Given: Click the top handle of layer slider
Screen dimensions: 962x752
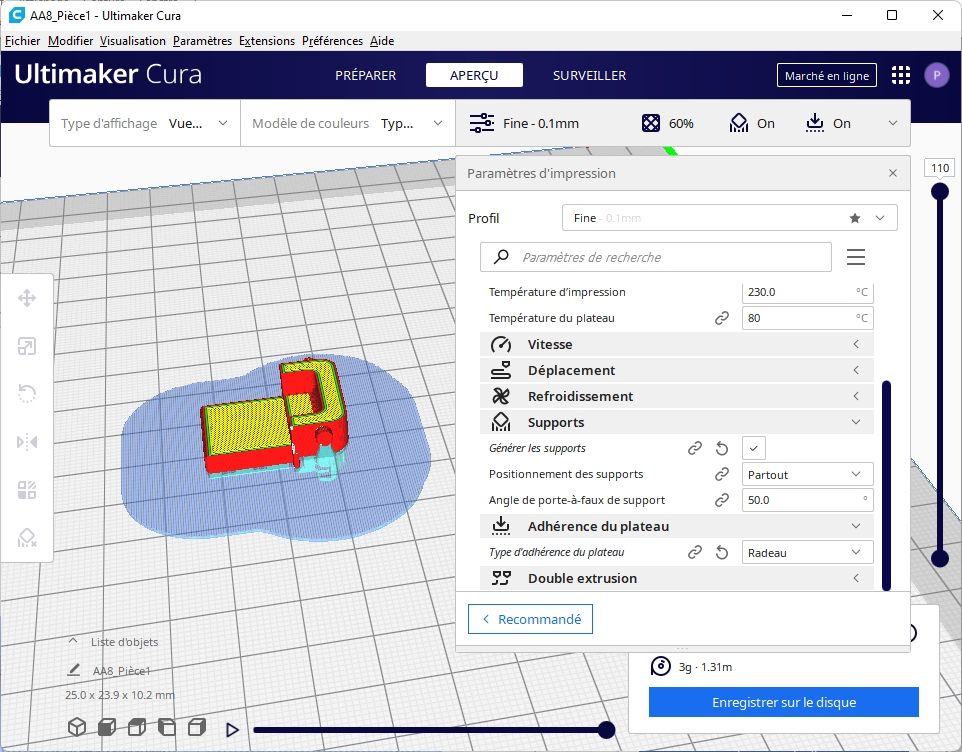Looking at the screenshot, I should pyautogui.click(x=940, y=191).
